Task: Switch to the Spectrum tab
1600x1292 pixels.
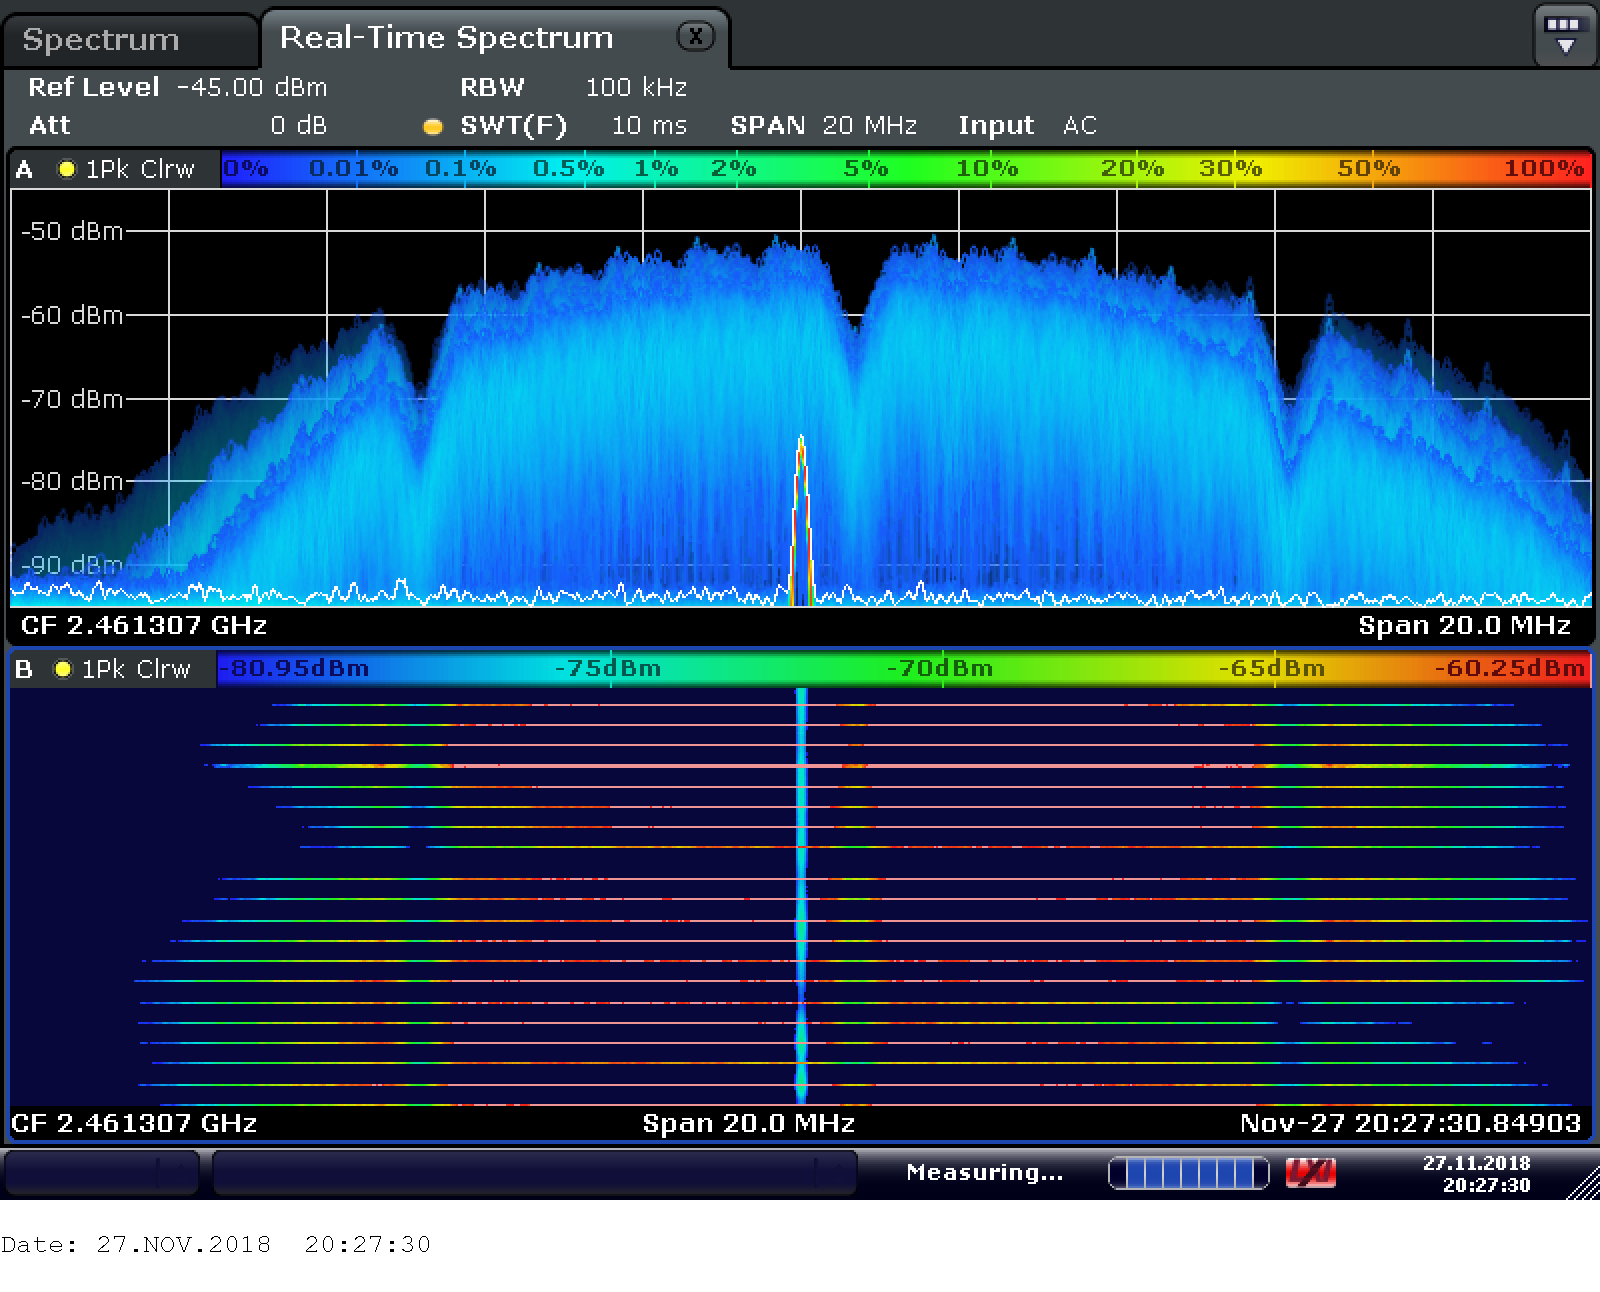Action: click(x=101, y=39)
